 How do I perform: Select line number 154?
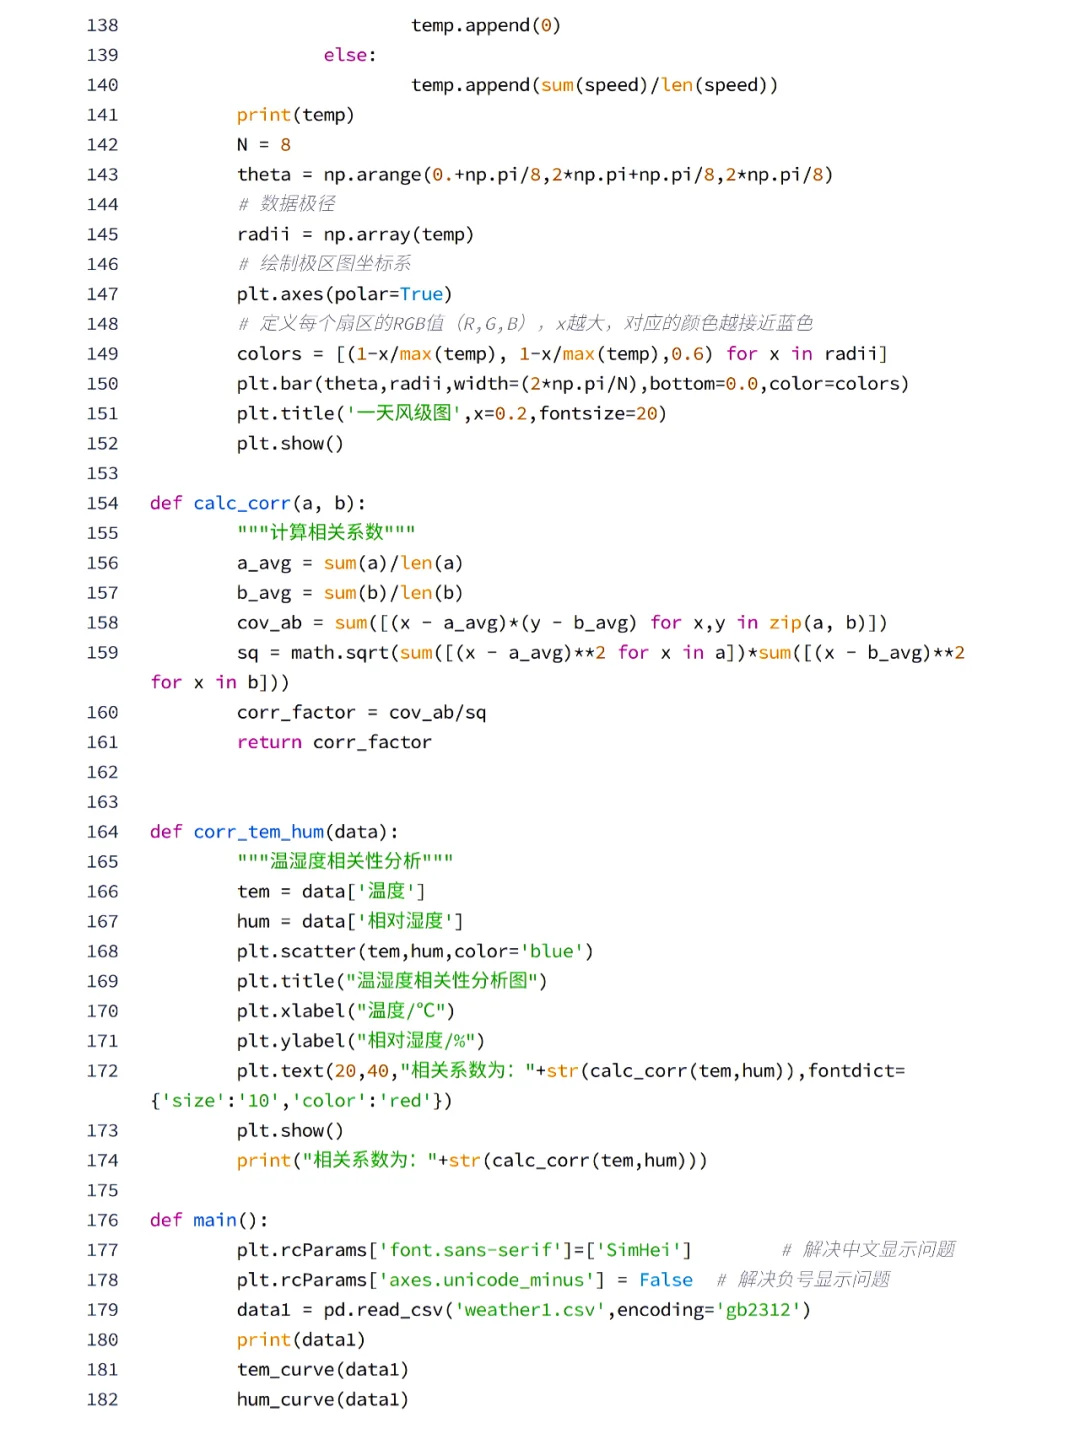click(x=101, y=503)
